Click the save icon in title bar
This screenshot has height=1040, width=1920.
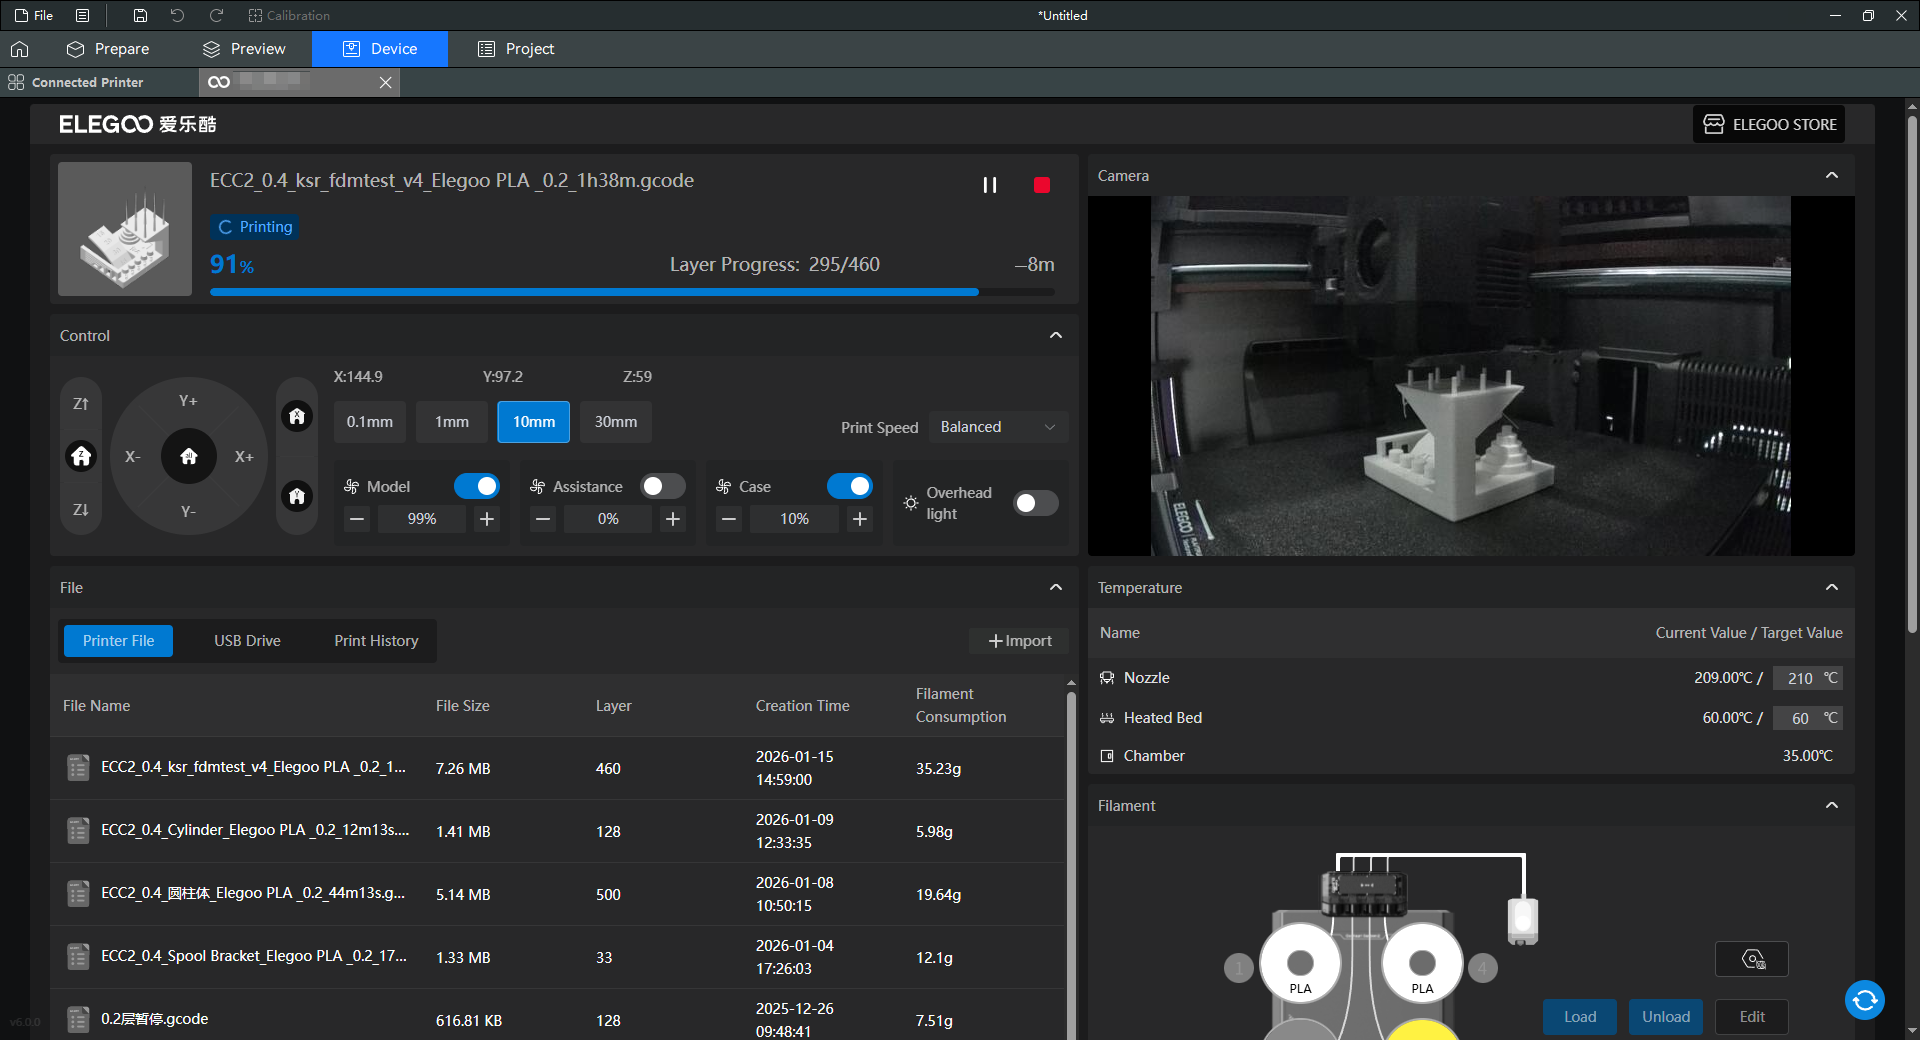(140, 15)
